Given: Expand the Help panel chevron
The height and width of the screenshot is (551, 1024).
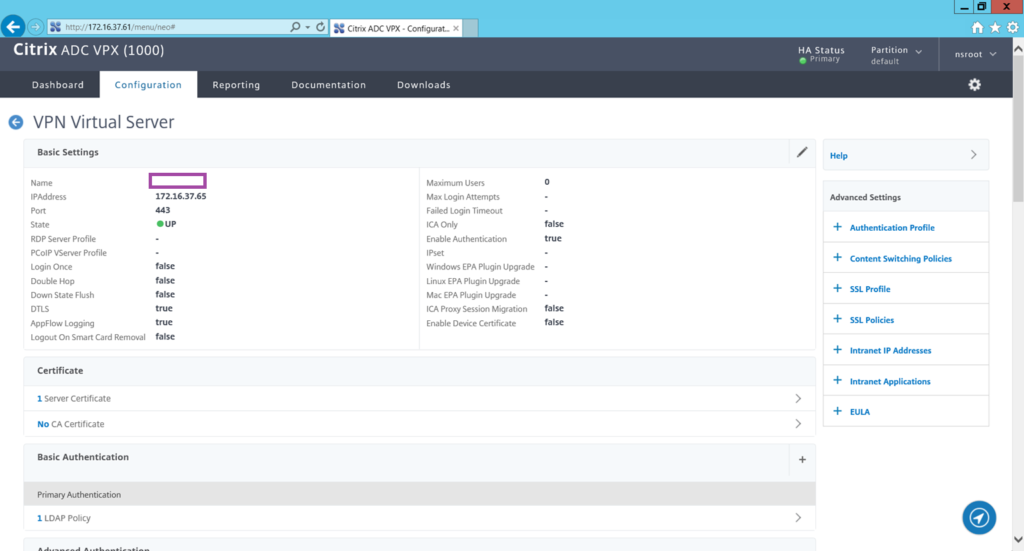Looking at the screenshot, I should 974,155.
